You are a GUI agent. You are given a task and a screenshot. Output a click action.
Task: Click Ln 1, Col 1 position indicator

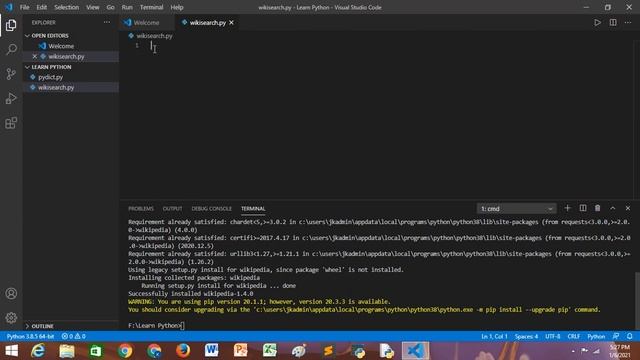[494, 336]
